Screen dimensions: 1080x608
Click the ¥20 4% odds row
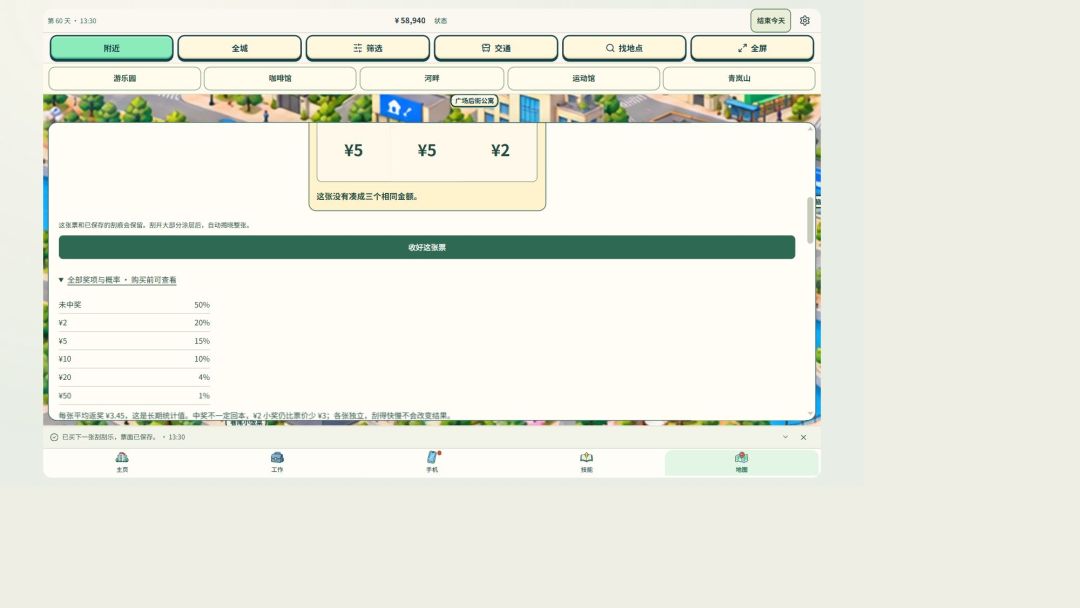pyautogui.click(x=134, y=377)
